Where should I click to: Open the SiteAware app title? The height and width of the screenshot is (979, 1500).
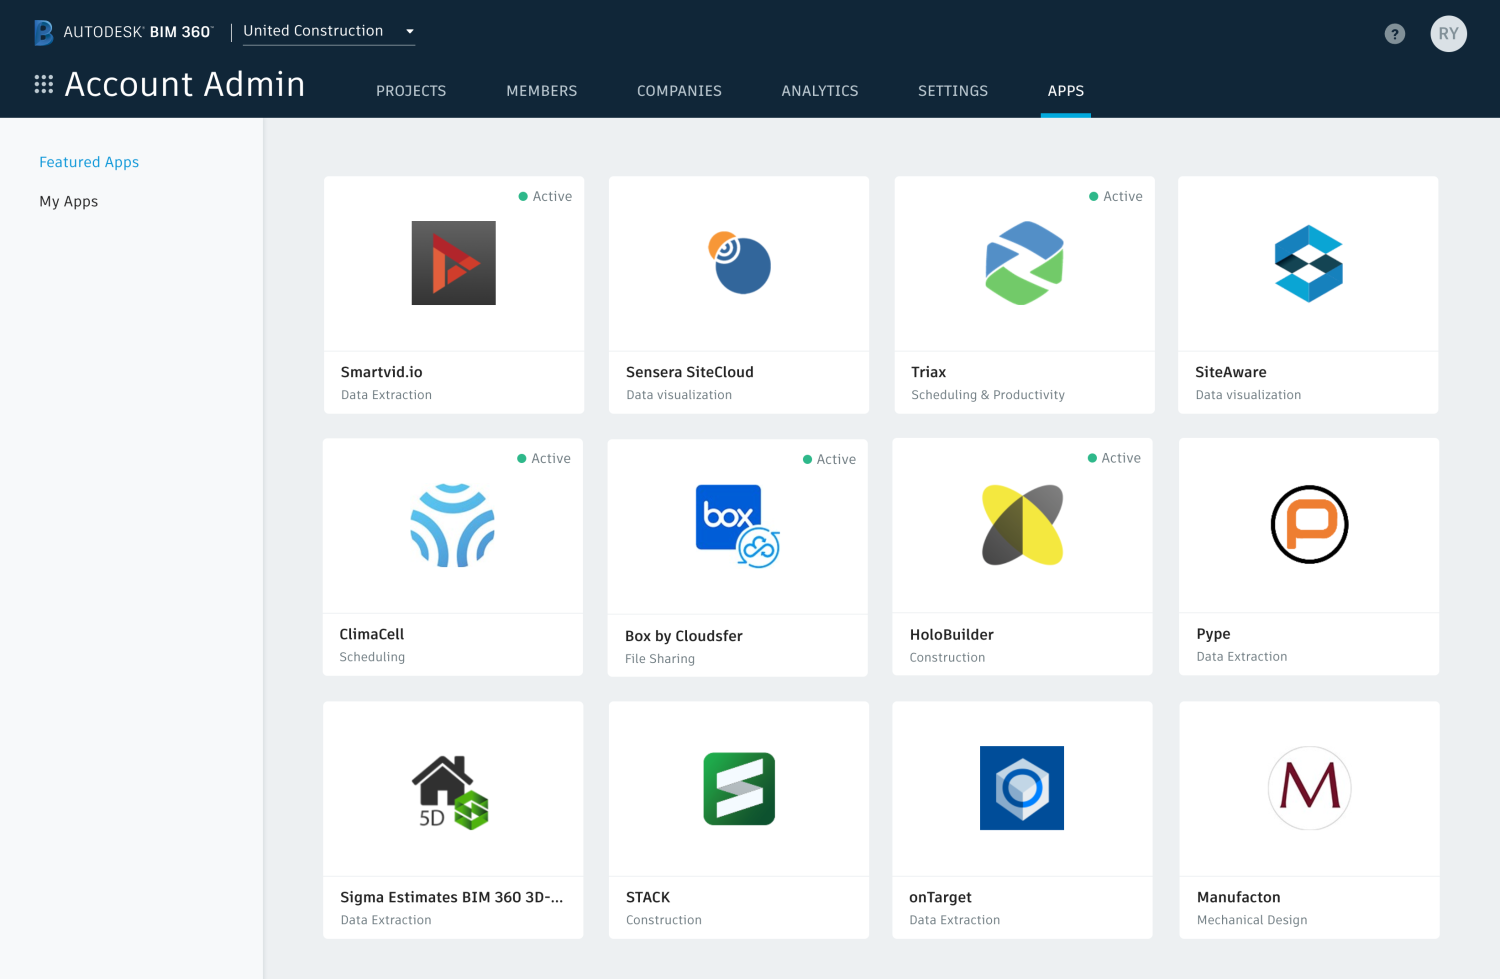[1231, 372]
